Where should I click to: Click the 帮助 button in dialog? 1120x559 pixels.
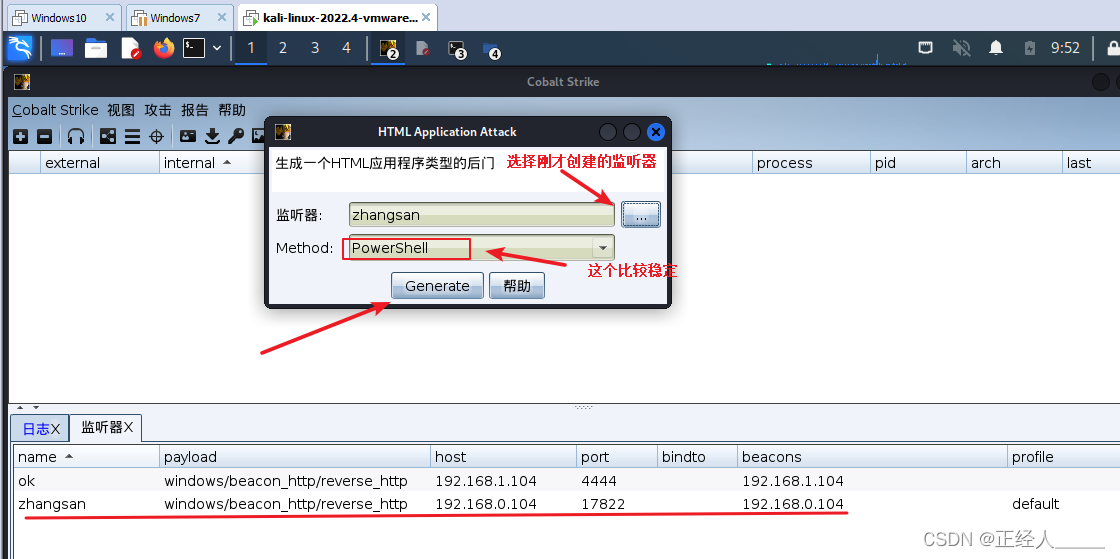(517, 286)
